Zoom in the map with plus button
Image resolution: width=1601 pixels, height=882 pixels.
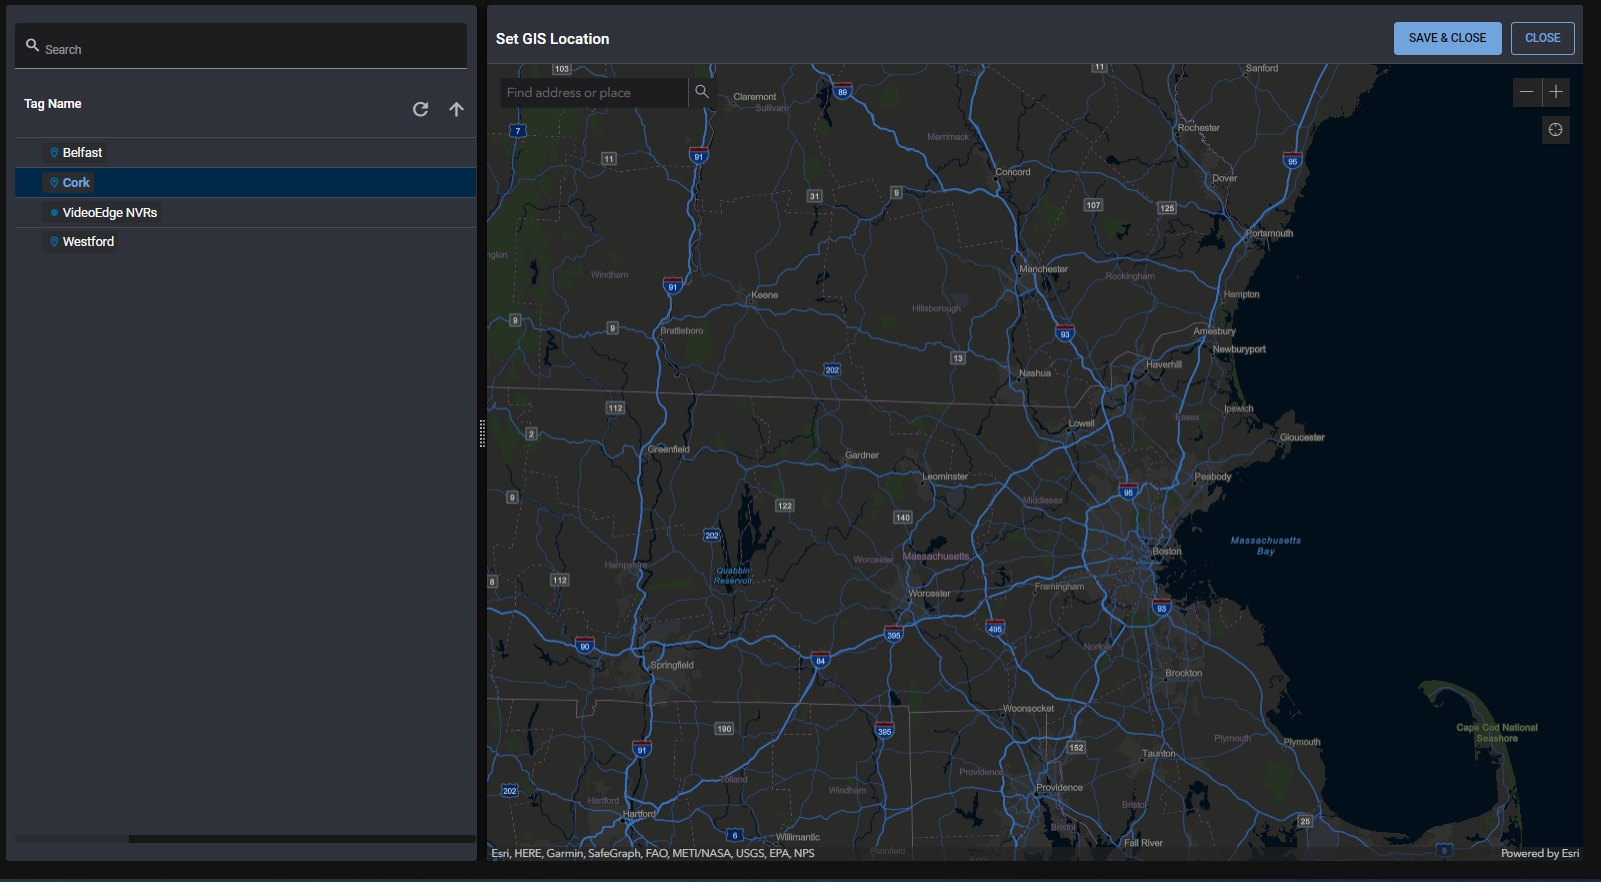tap(1556, 92)
